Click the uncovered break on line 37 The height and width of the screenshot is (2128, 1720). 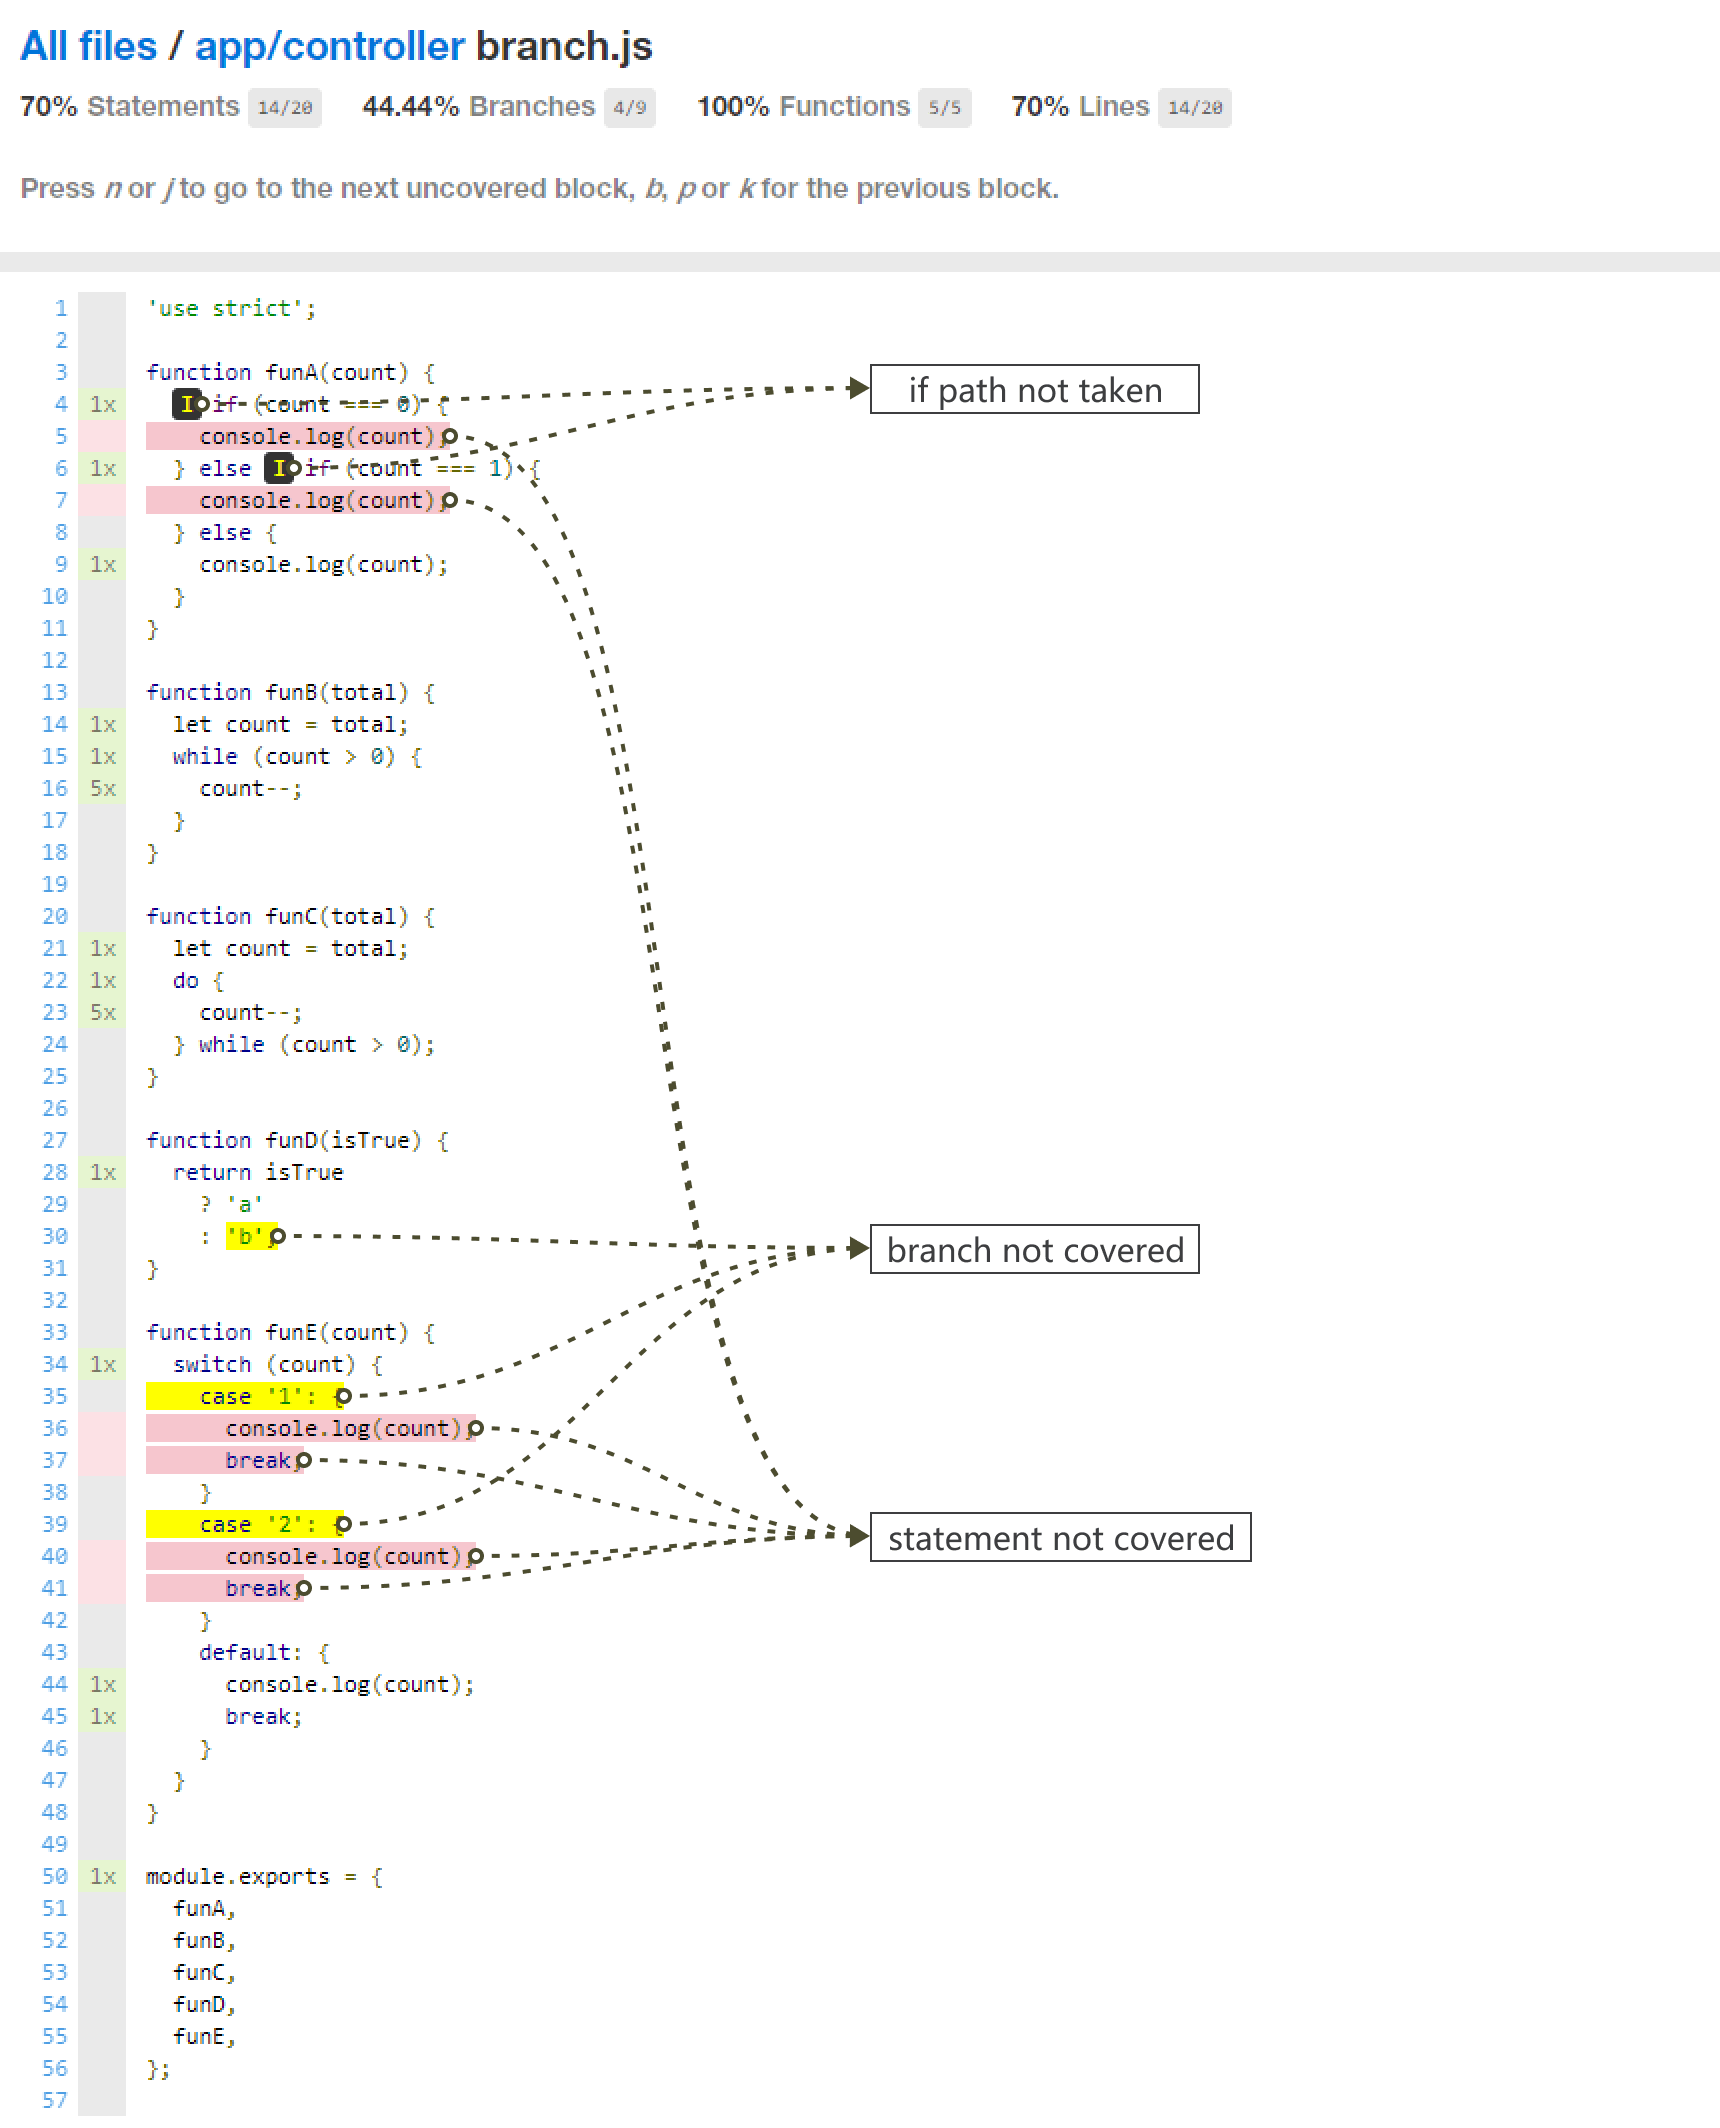point(225,1460)
